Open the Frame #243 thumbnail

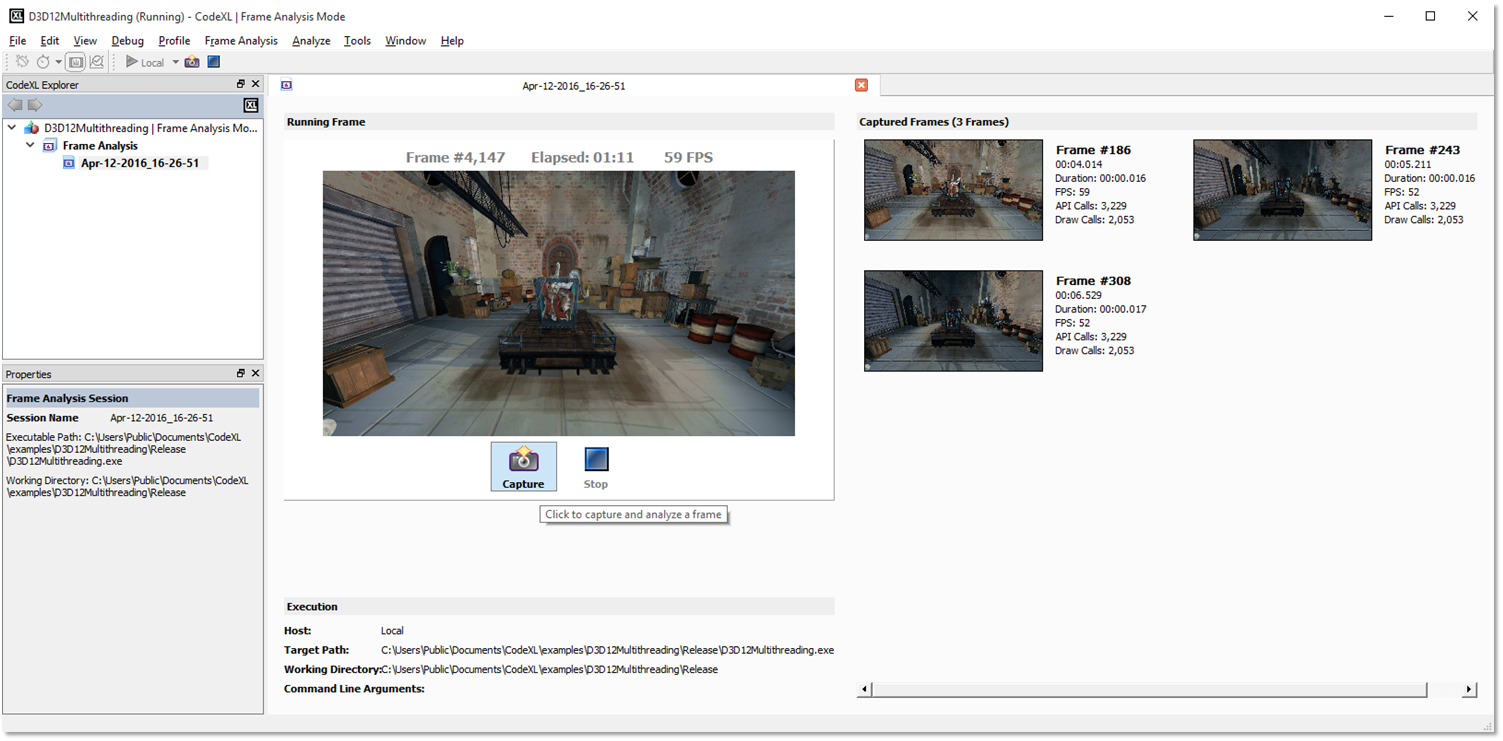[1282, 190]
